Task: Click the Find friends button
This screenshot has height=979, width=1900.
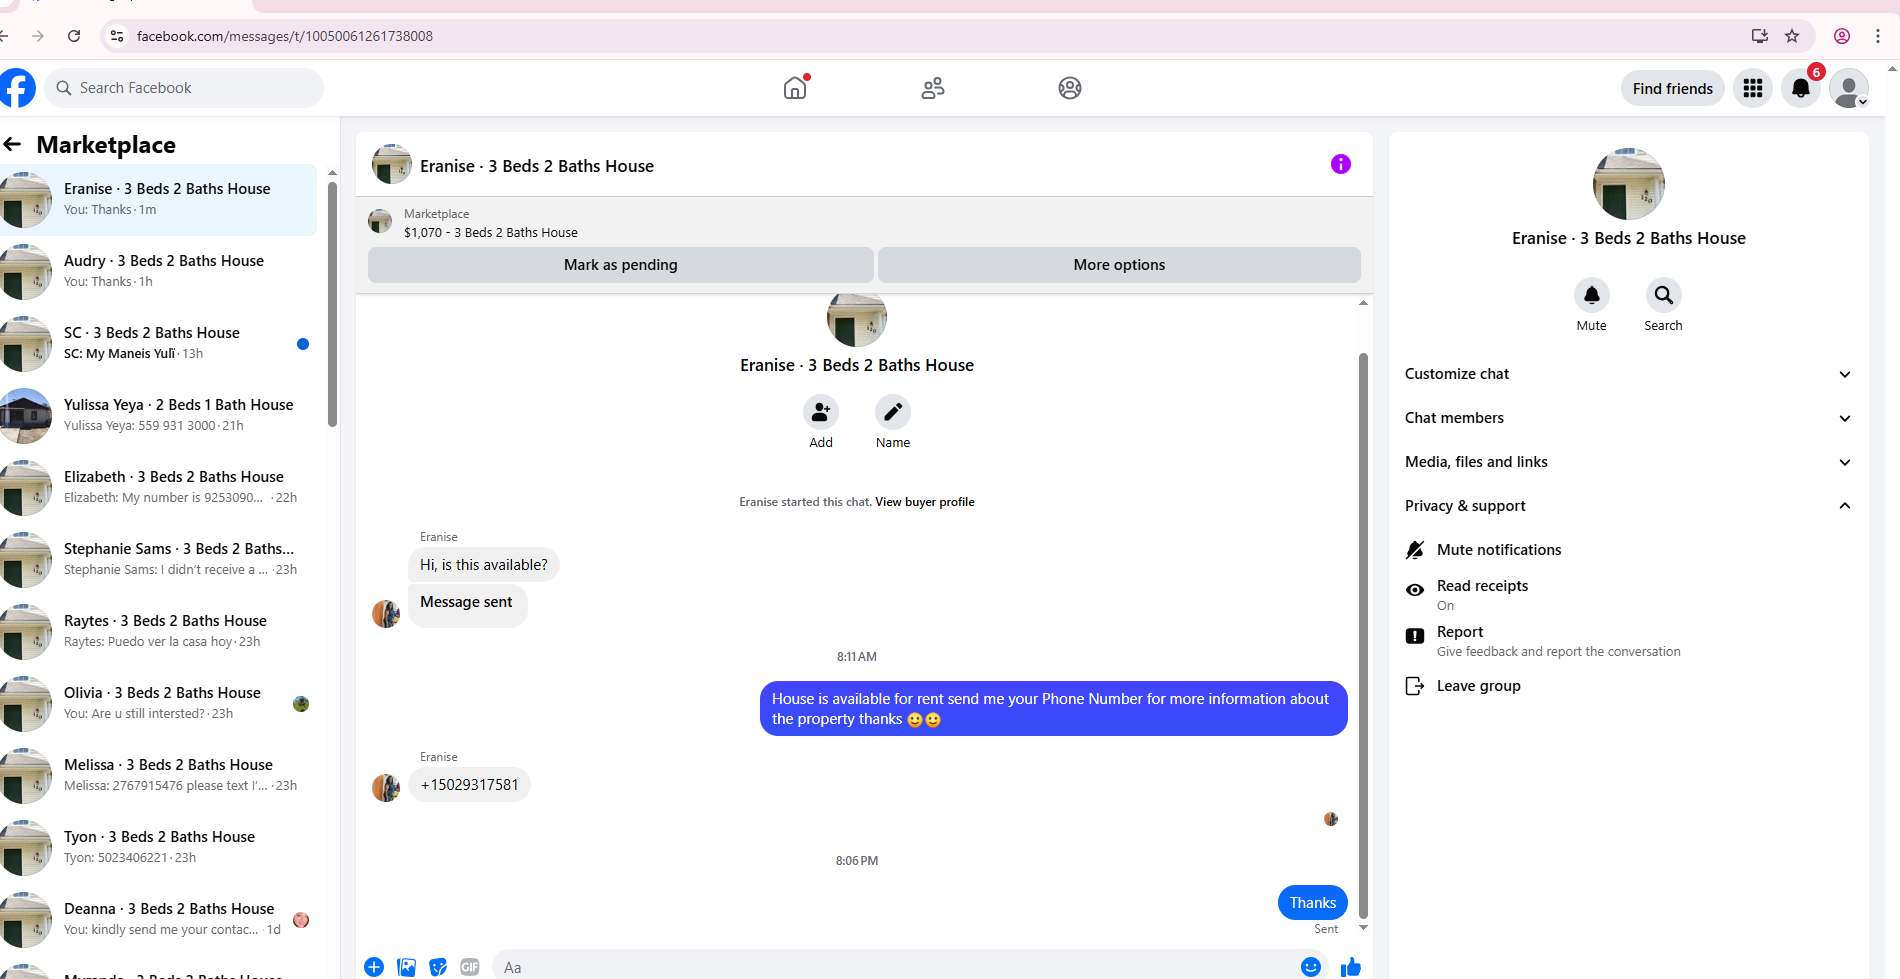Action: pyautogui.click(x=1673, y=88)
